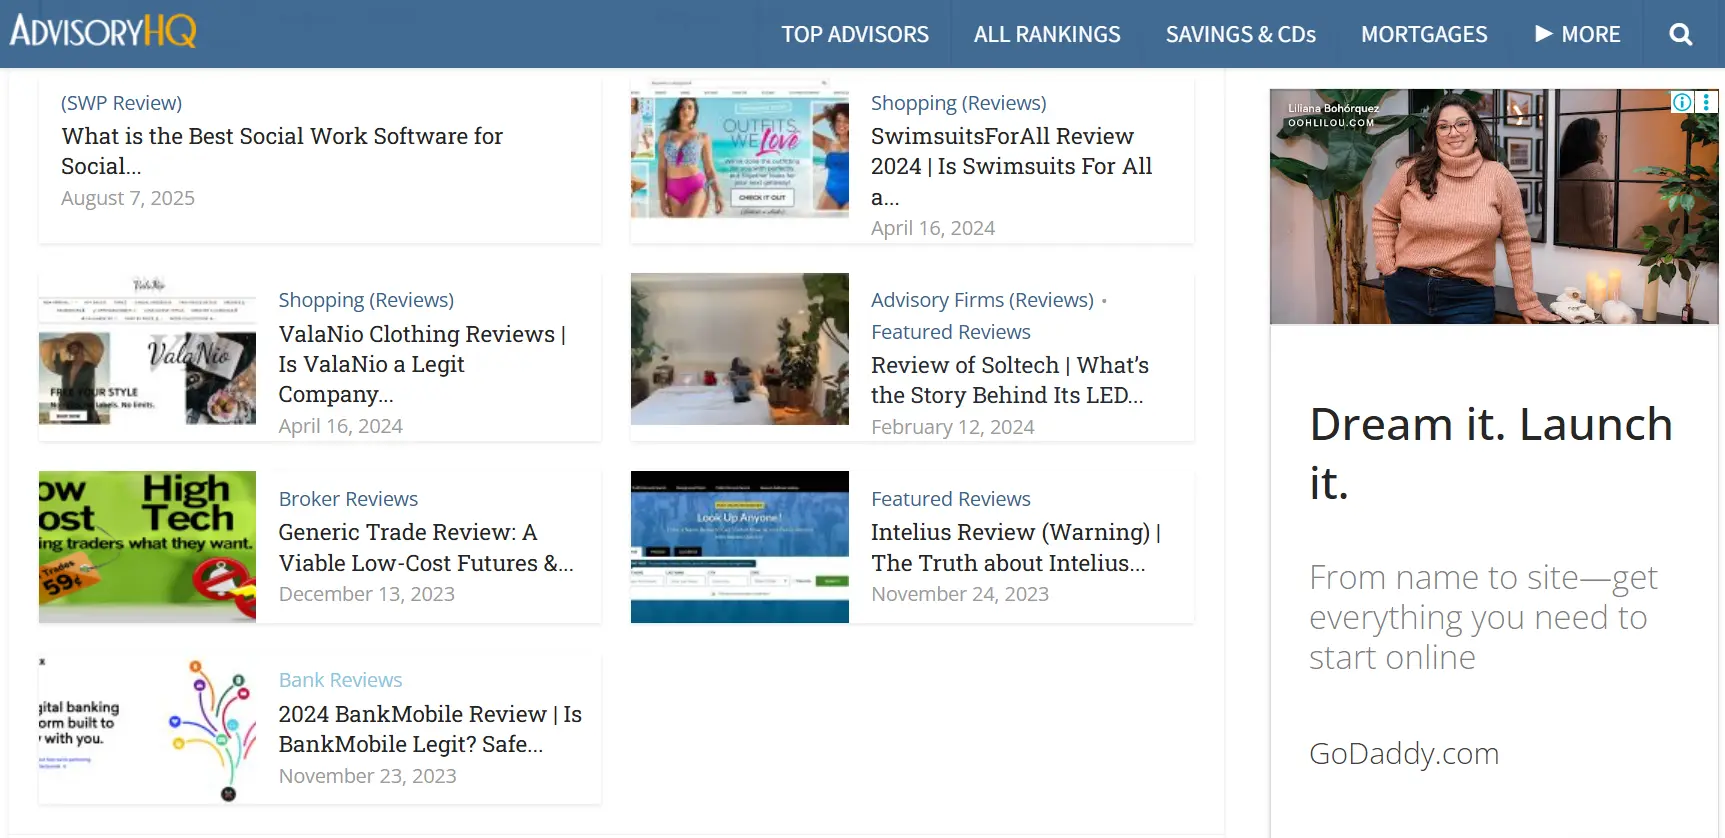The image size is (1725, 838).
Task: Open Featured Reviews category above Soltech
Action: coord(950,332)
